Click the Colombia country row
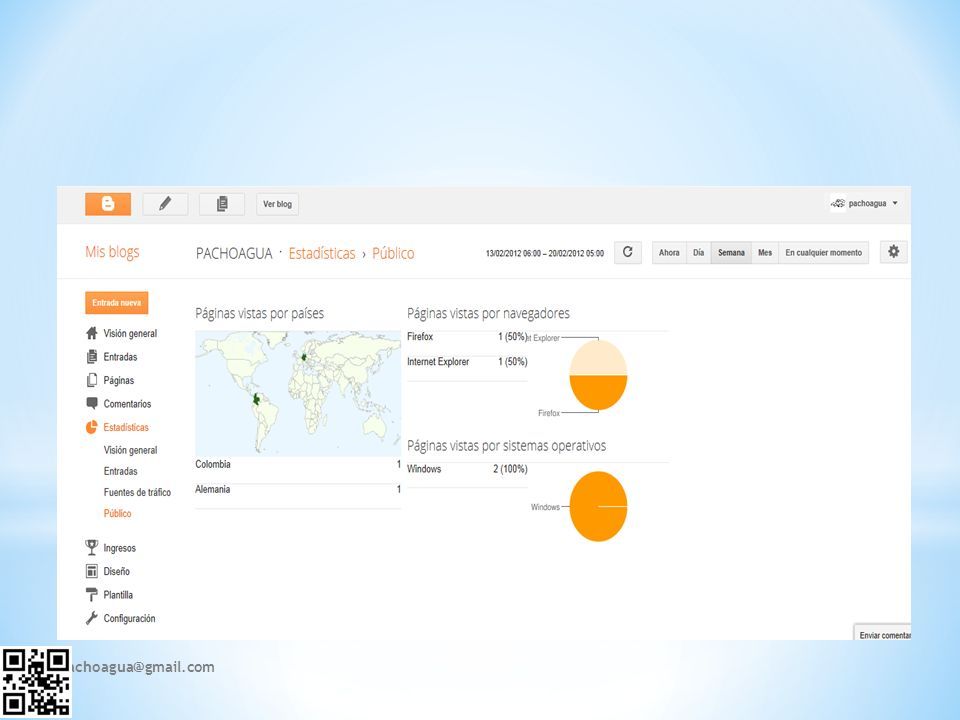The image size is (960, 720). coord(298,465)
